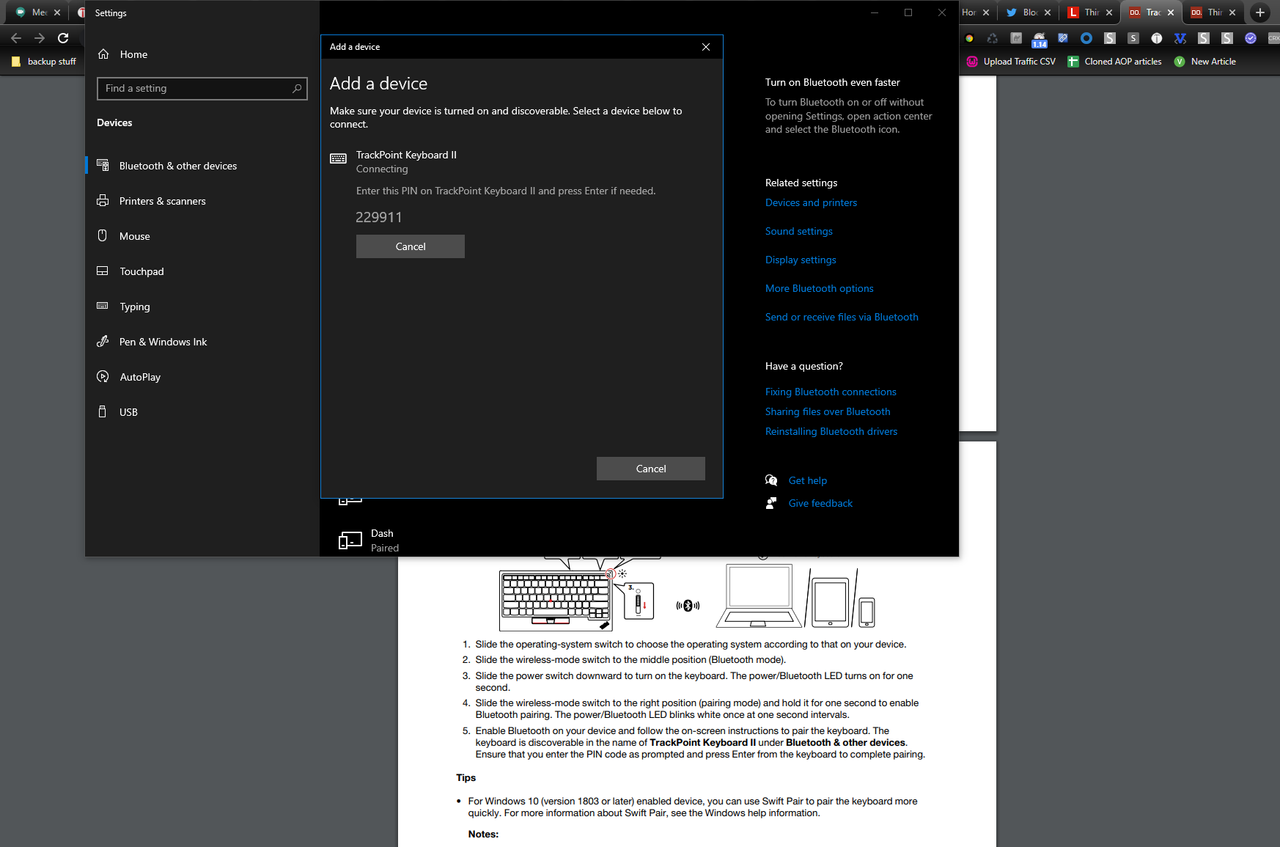Image resolution: width=1280 pixels, height=847 pixels.
Task: Open the Devices and printers link
Action: coord(811,203)
